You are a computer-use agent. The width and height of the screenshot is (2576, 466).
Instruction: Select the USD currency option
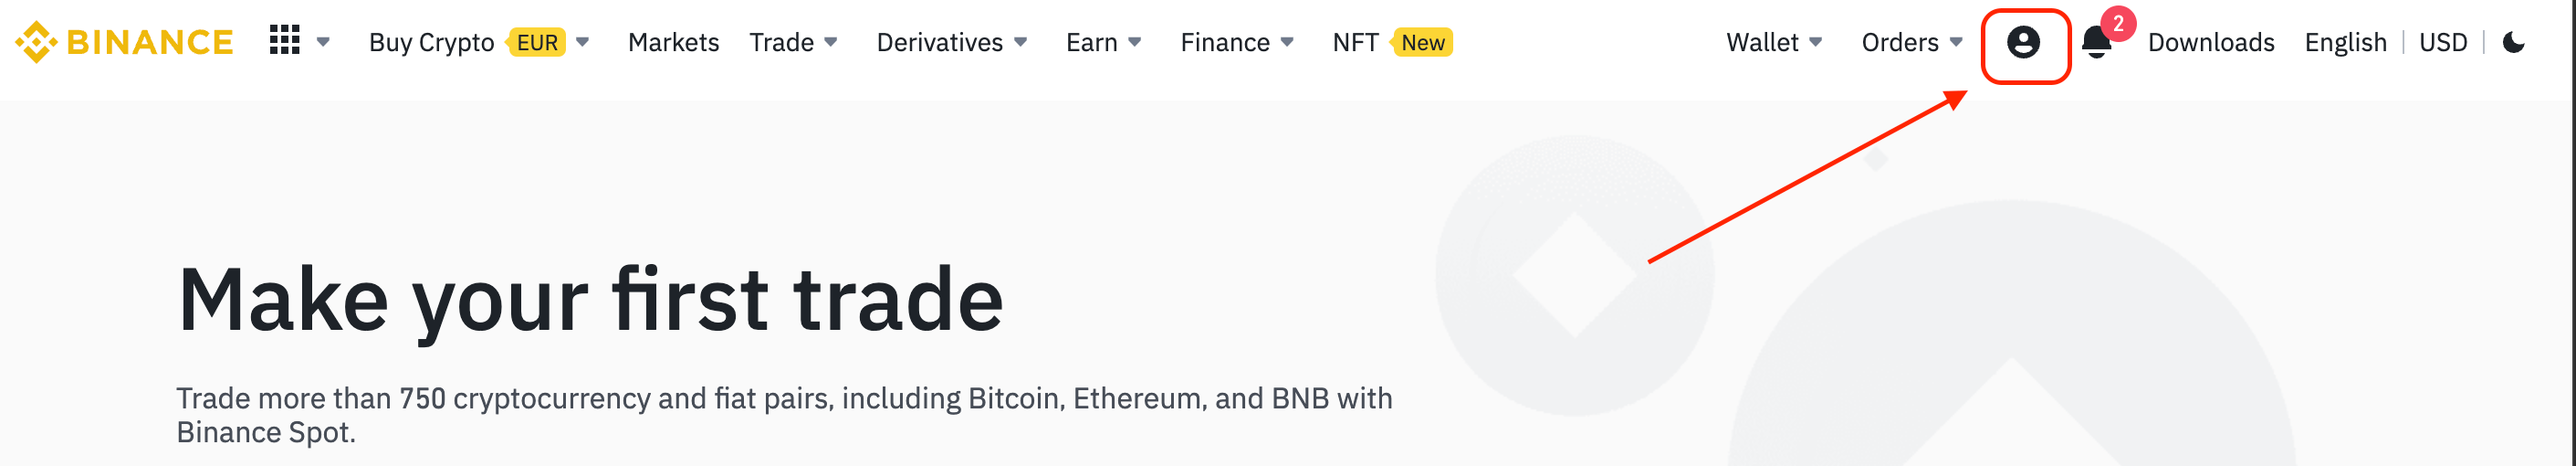2443,42
